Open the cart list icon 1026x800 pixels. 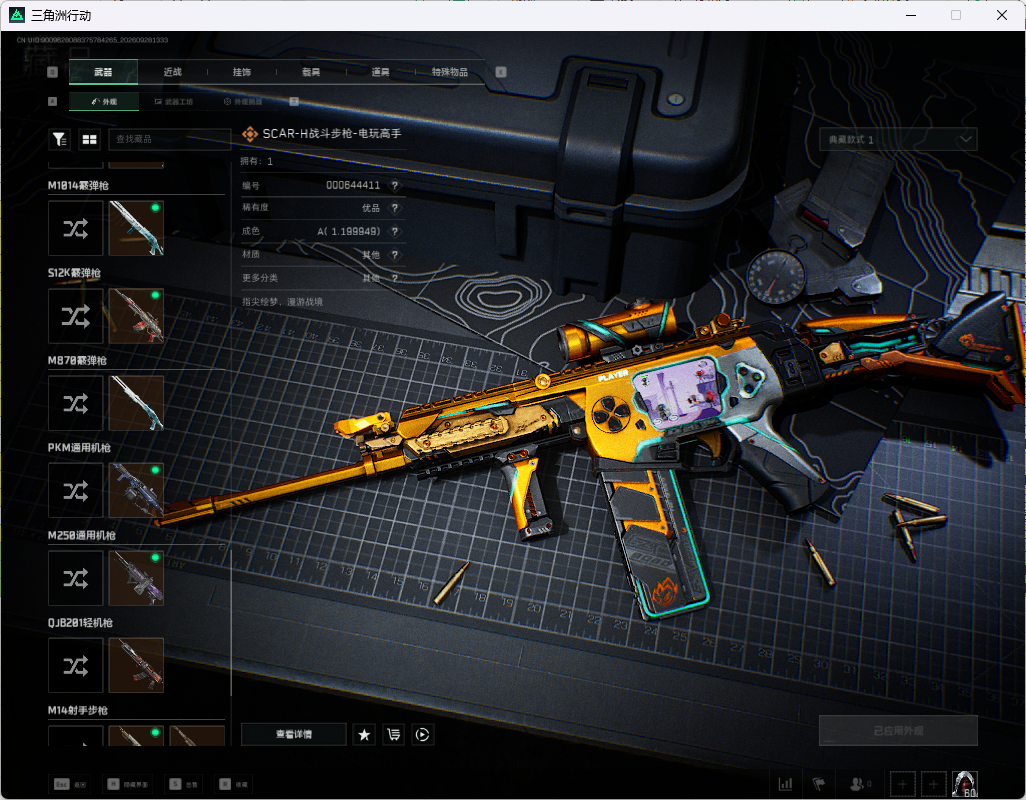pyautogui.click(x=393, y=735)
